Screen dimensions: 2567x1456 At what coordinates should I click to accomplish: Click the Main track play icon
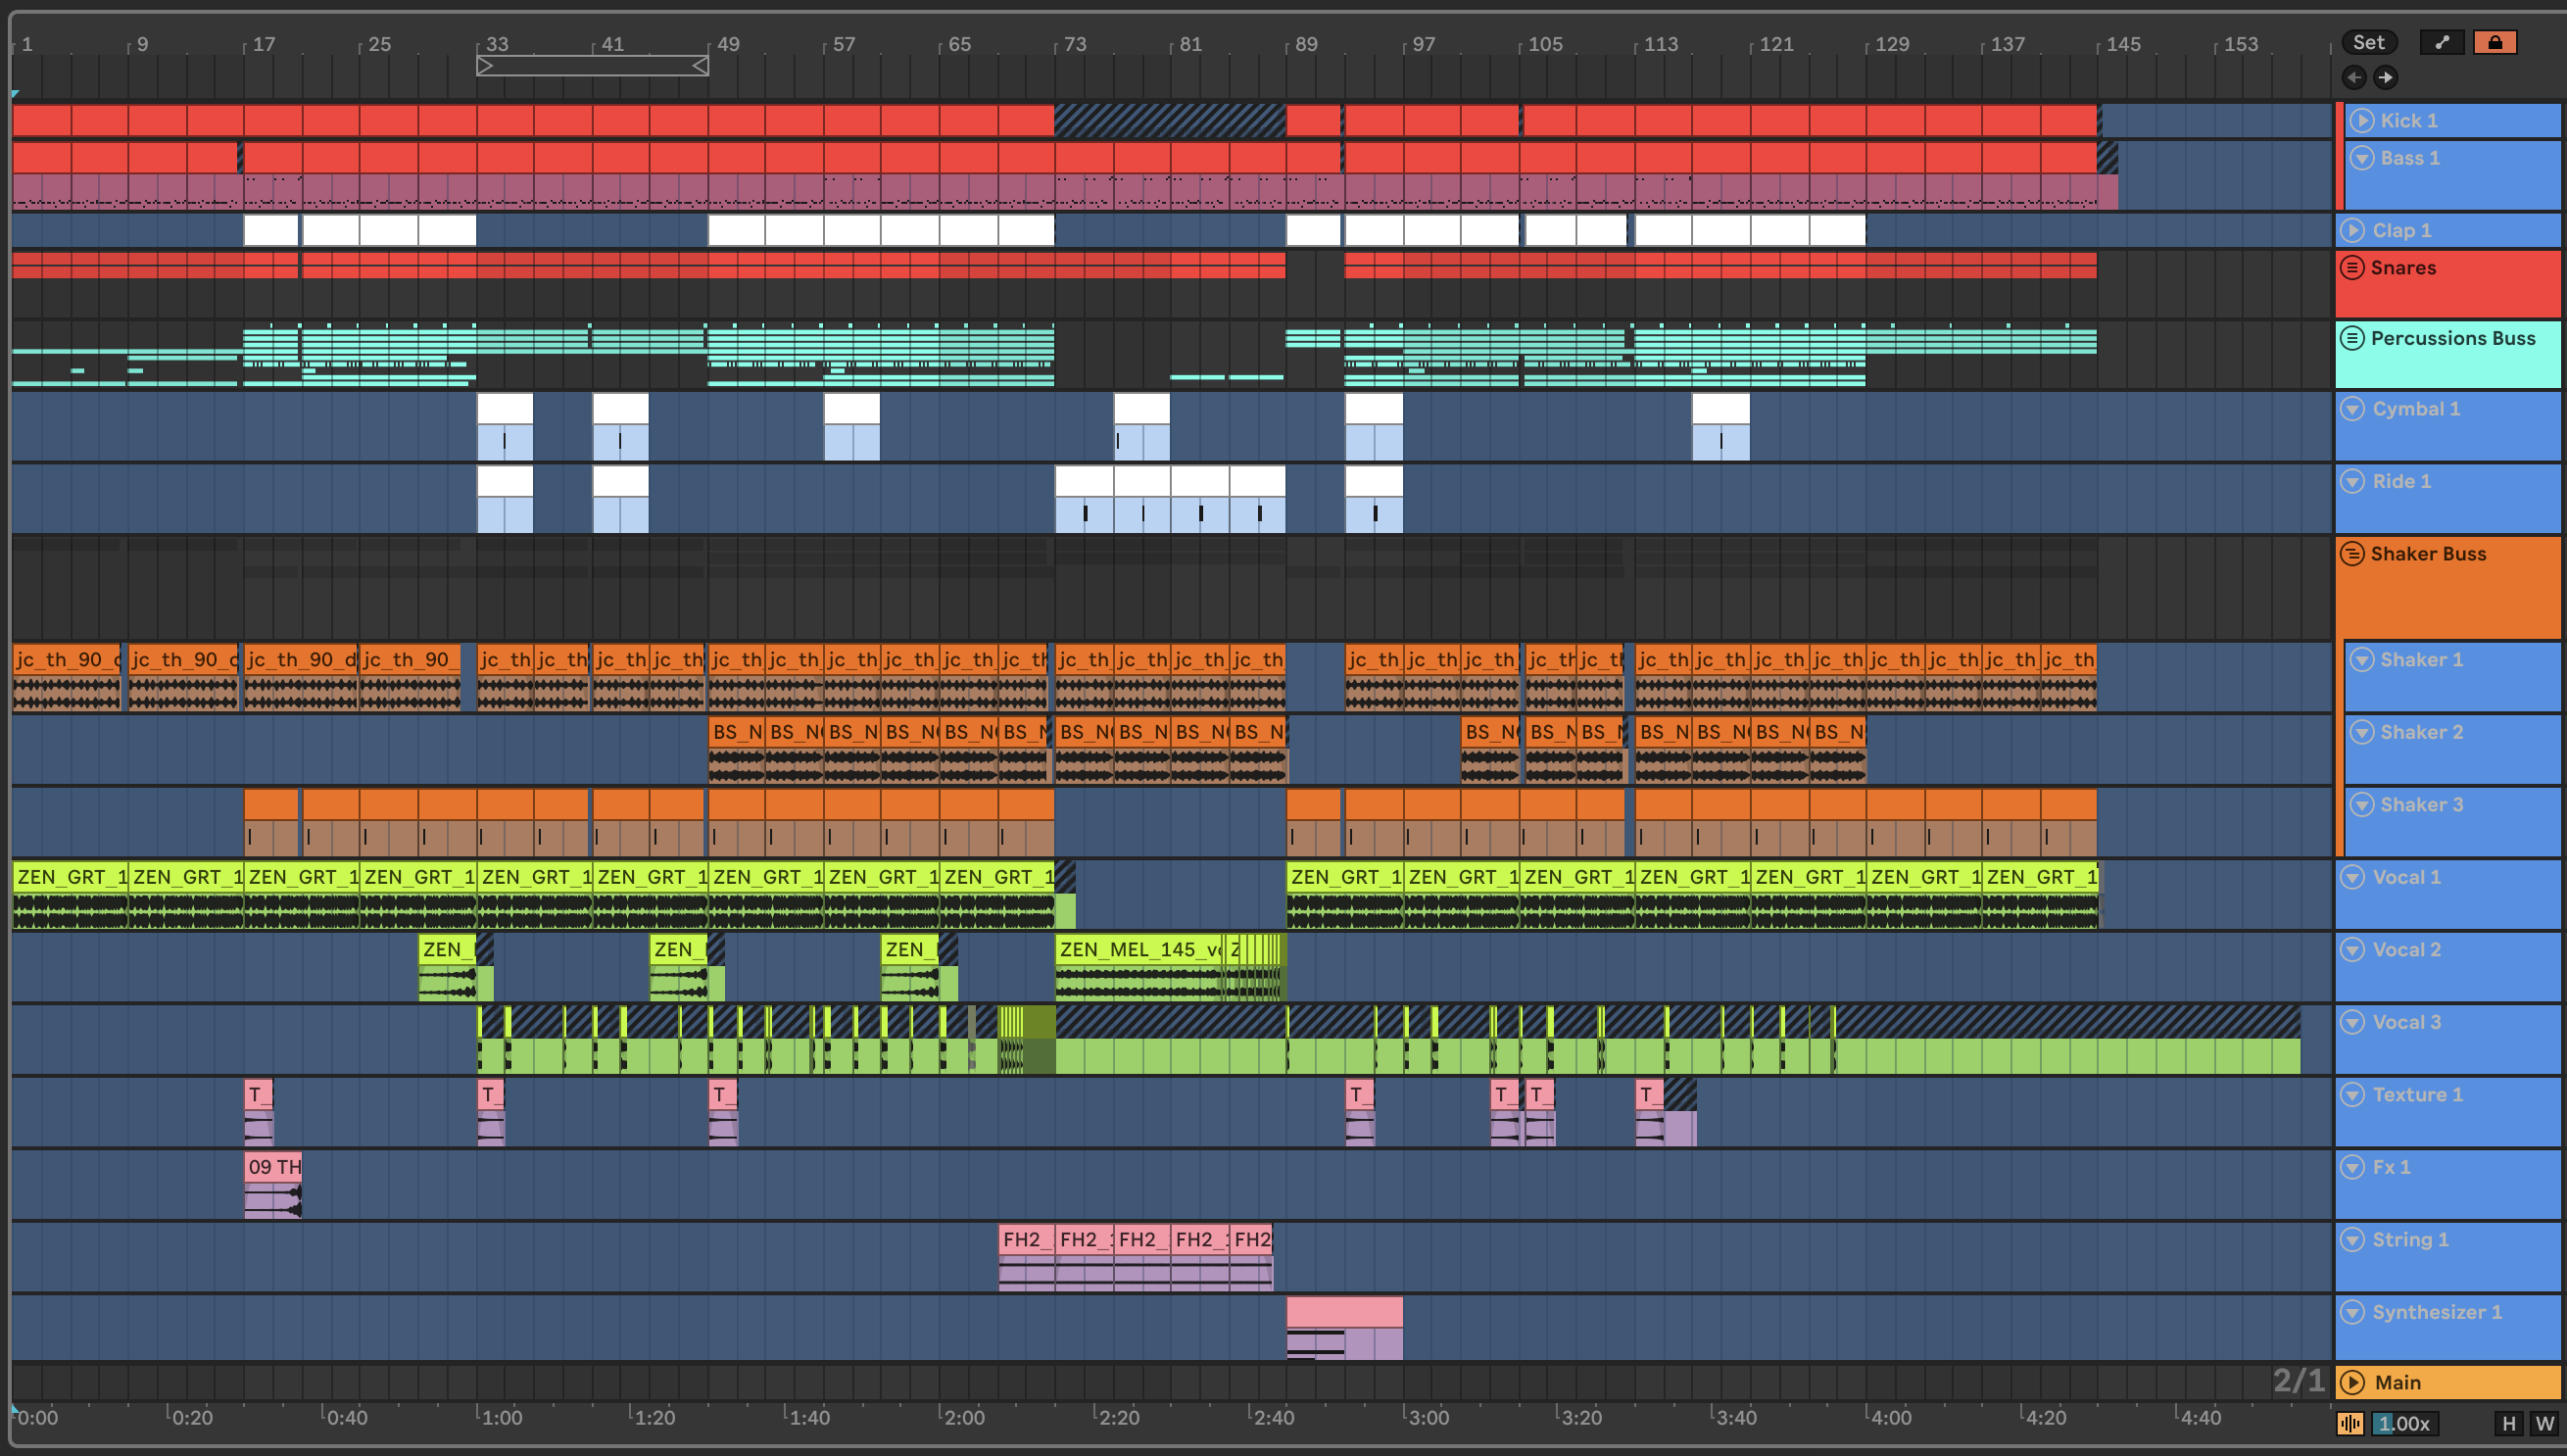pos(2353,1382)
